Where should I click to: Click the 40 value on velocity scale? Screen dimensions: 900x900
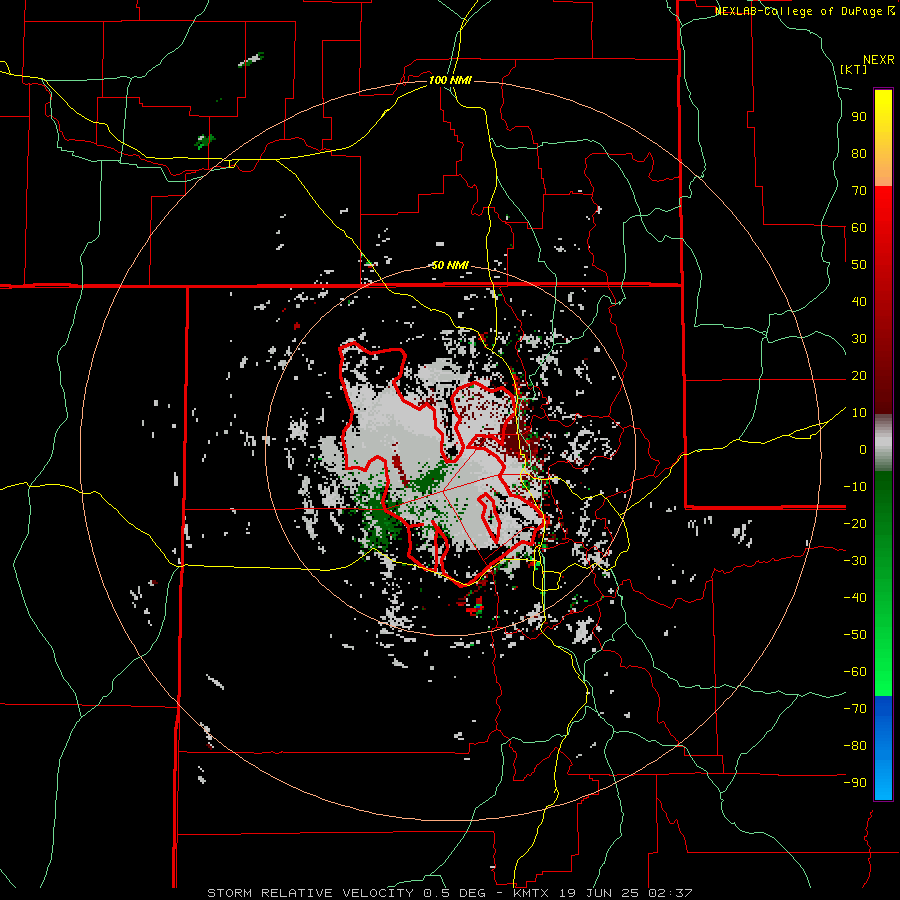tap(859, 301)
